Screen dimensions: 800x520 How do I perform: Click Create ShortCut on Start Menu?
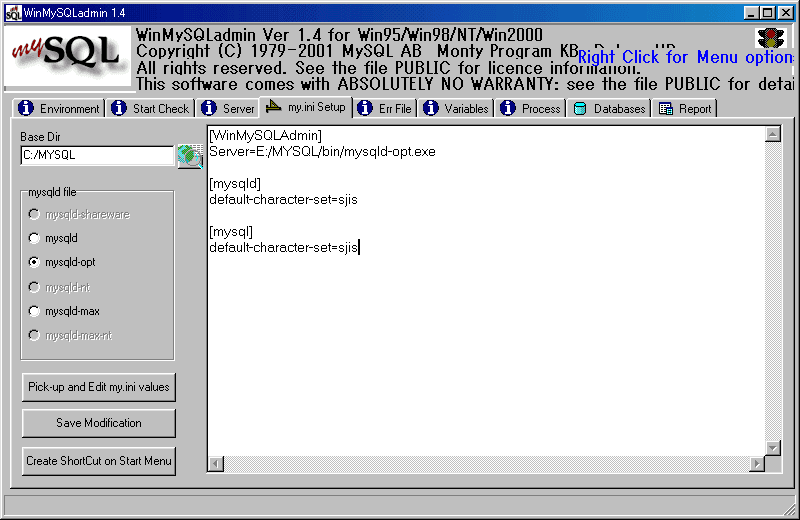pyautogui.click(x=99, y=461)
